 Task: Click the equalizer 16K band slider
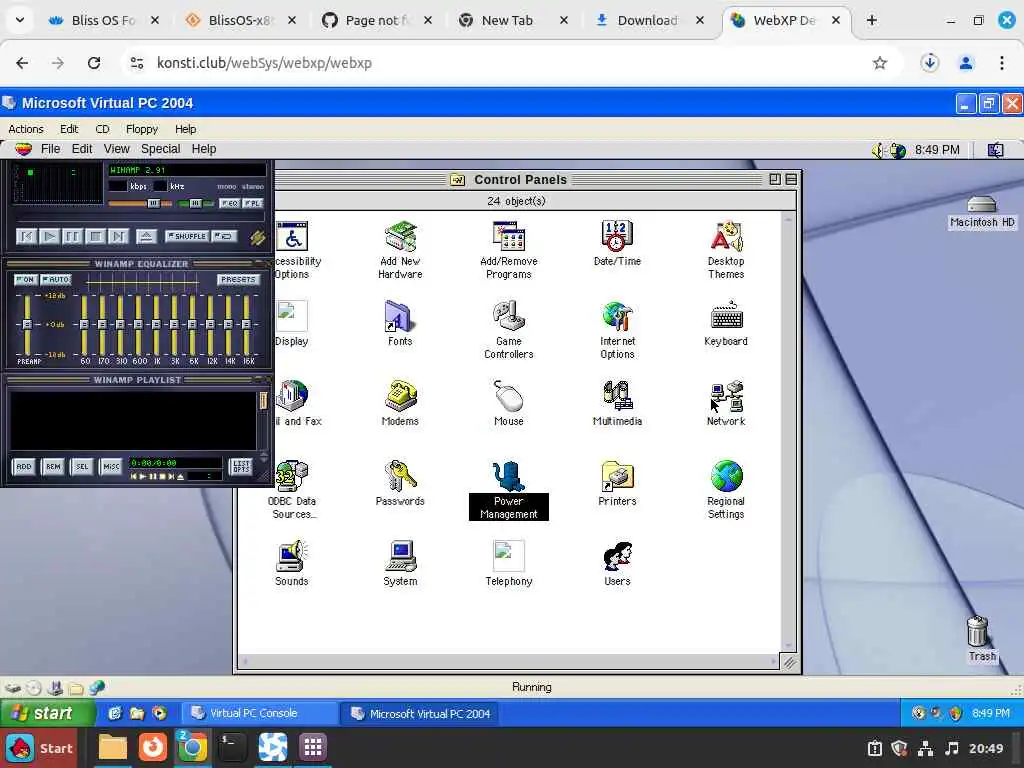[246, 324]
